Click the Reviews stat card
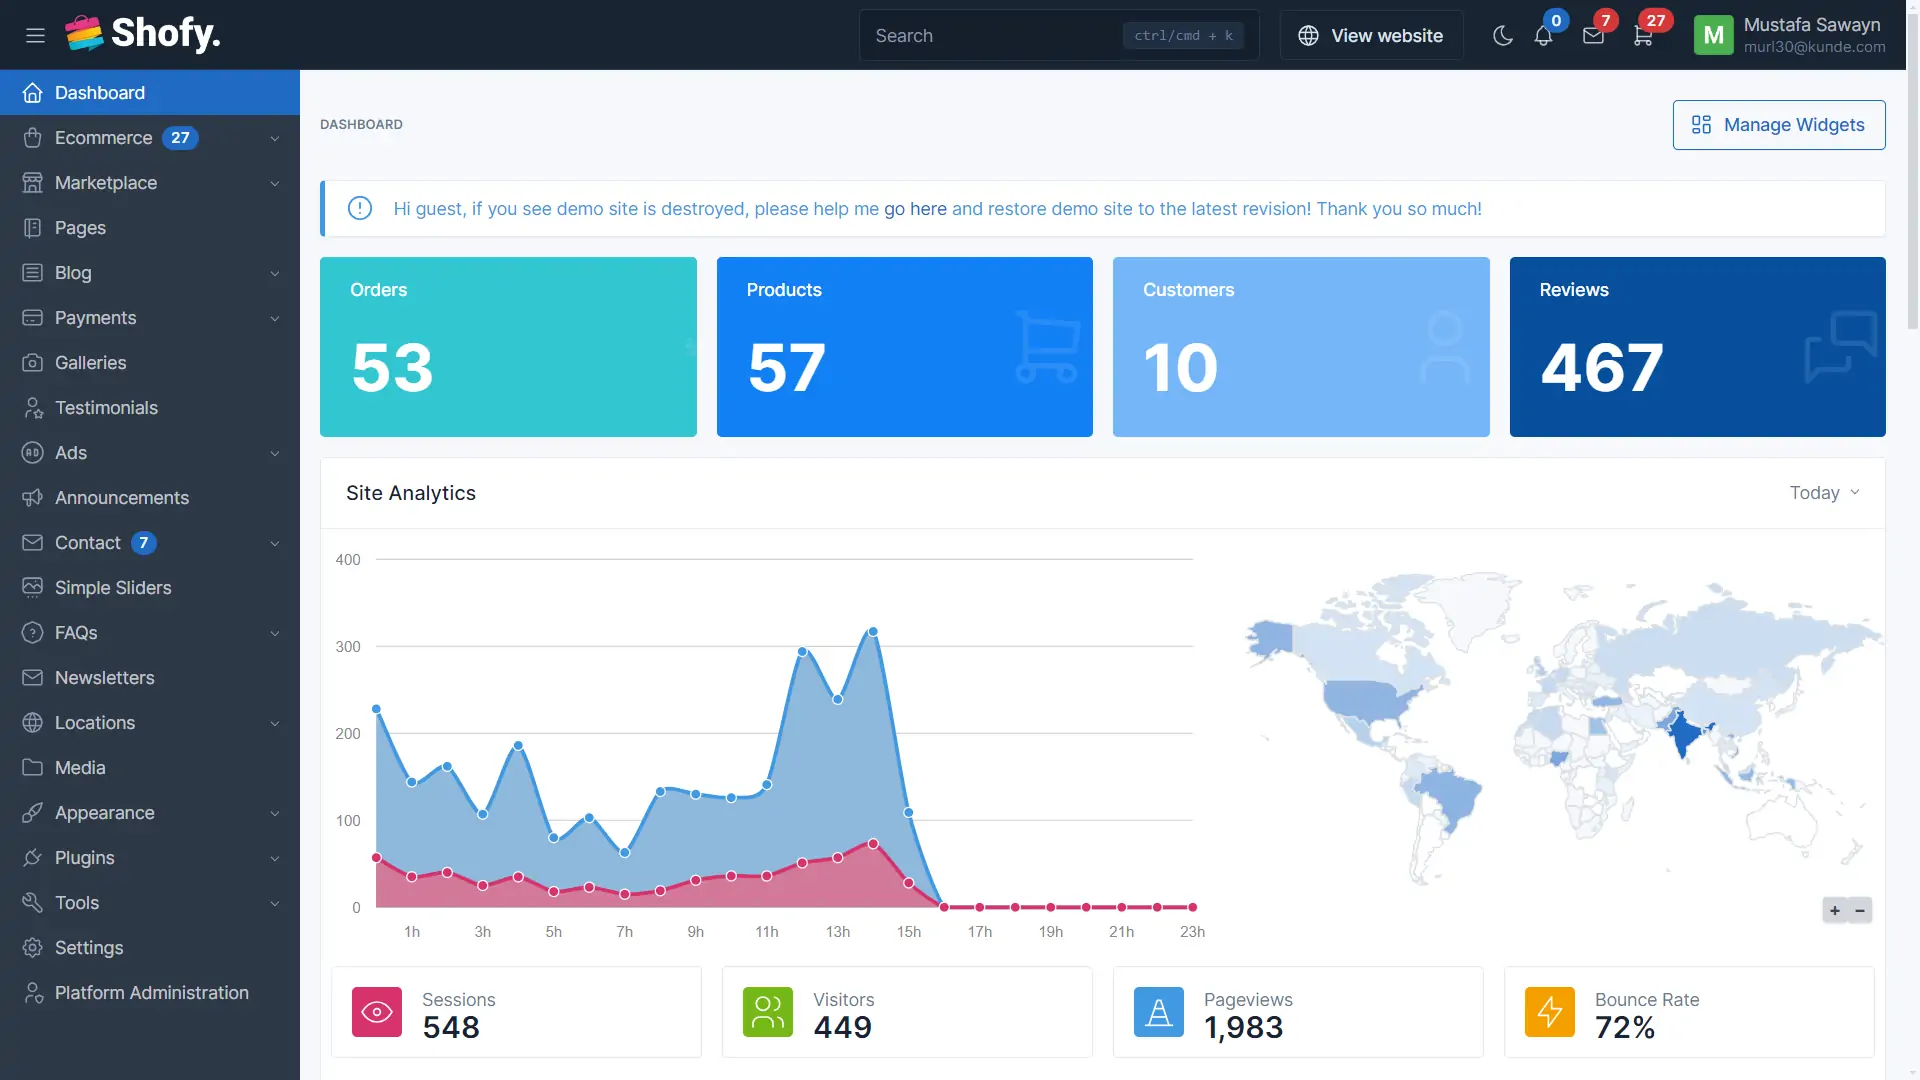1920x1080 pixels. 1697,347
